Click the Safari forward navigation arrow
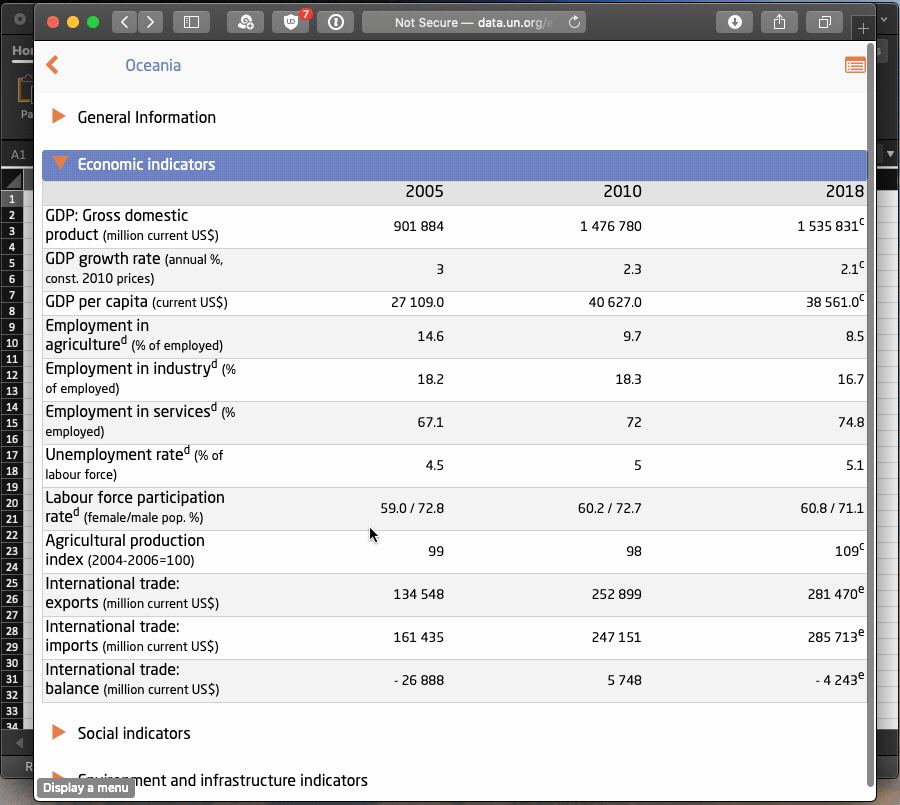 pos(150,22)
